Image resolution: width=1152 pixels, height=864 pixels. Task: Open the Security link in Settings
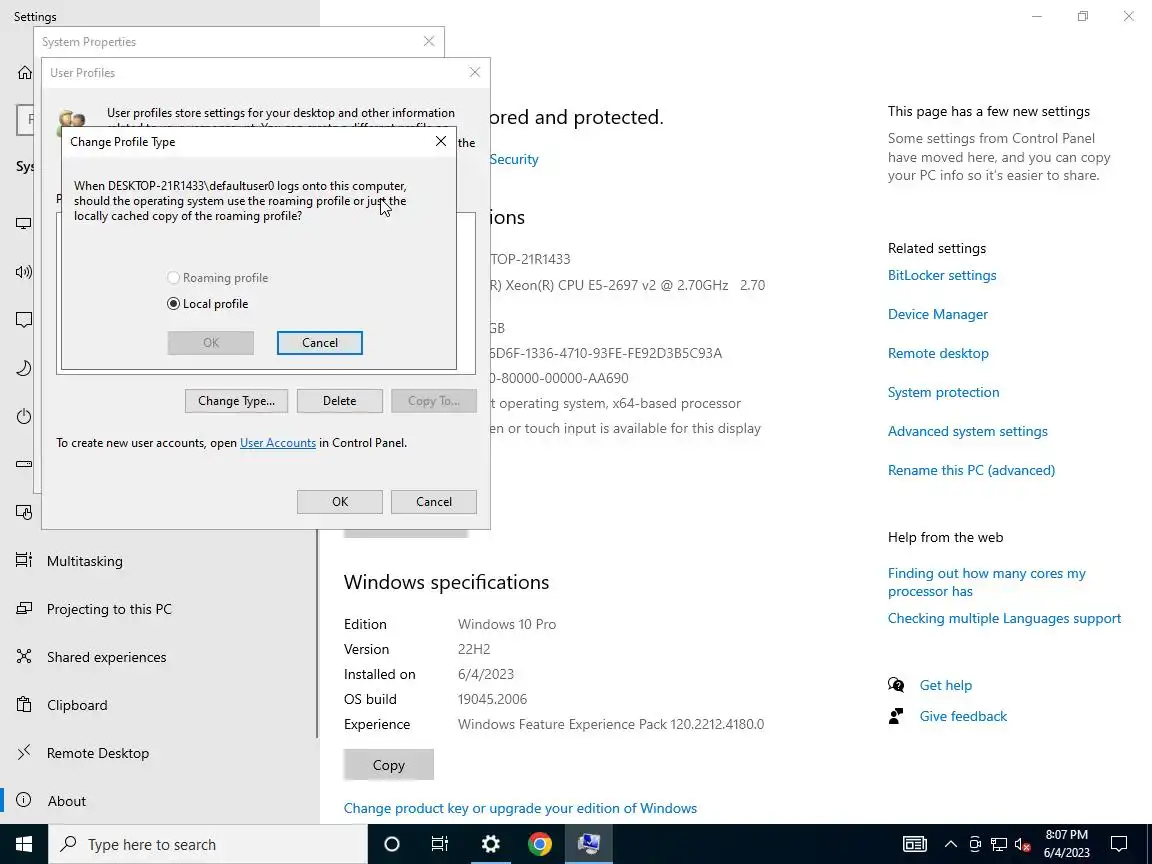tap(514, 159)
